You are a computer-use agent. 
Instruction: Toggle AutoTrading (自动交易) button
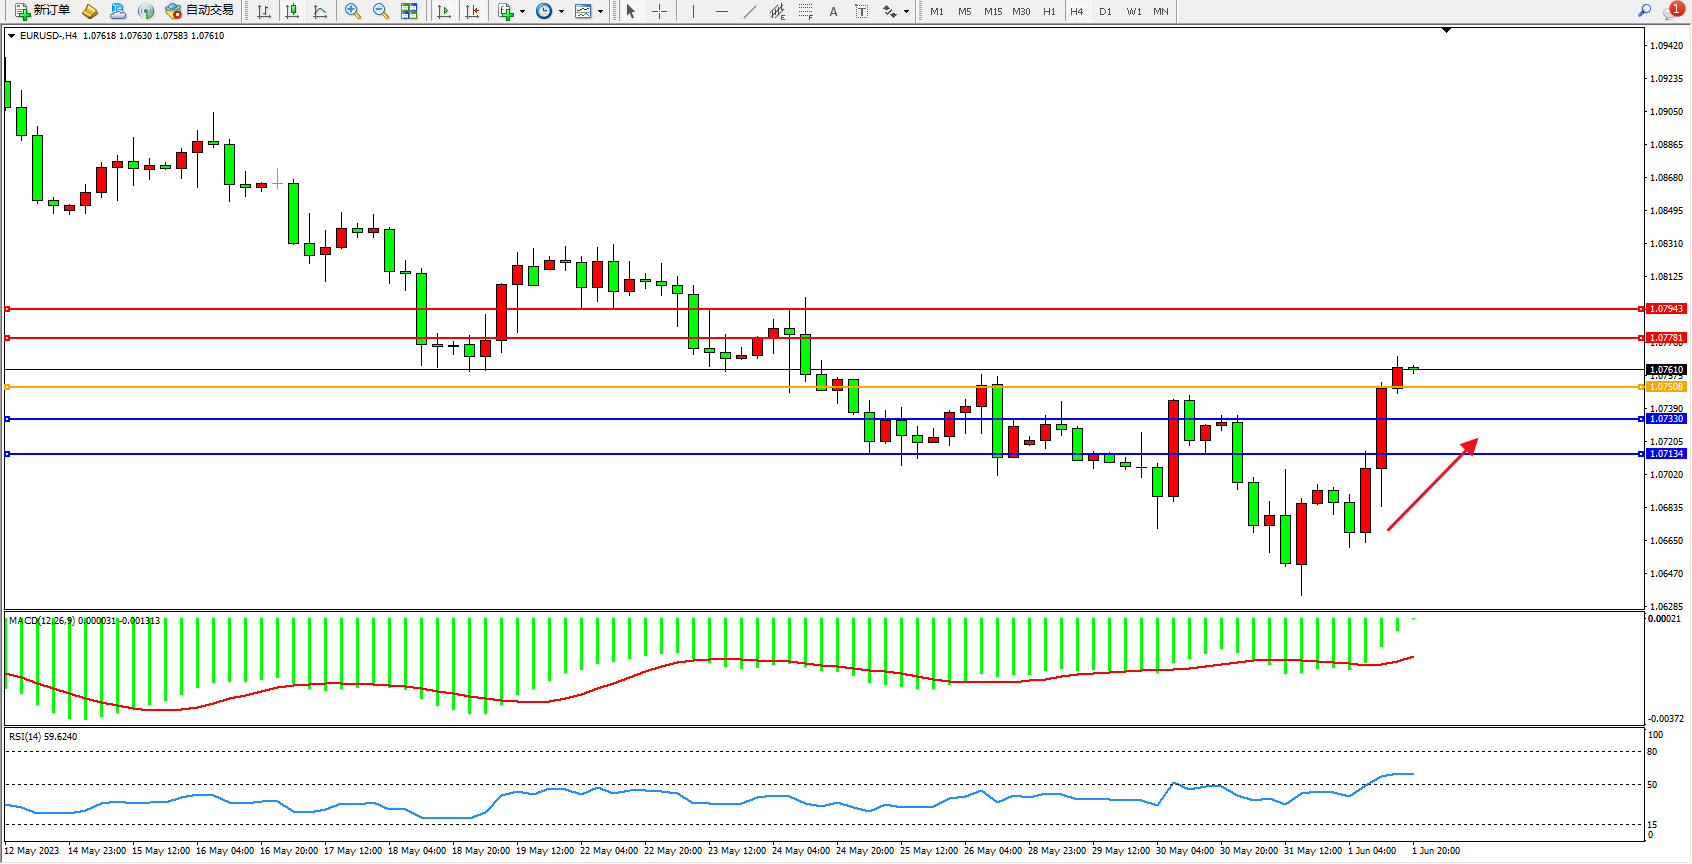click(x=199, y=11)
